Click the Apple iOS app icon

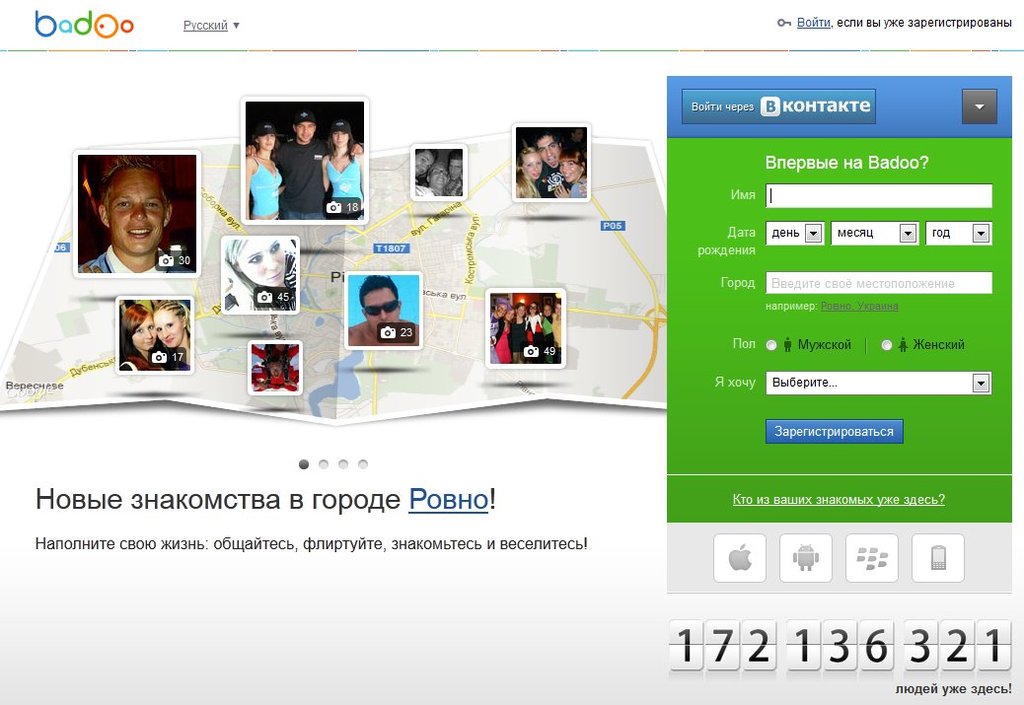coord(739,558)
